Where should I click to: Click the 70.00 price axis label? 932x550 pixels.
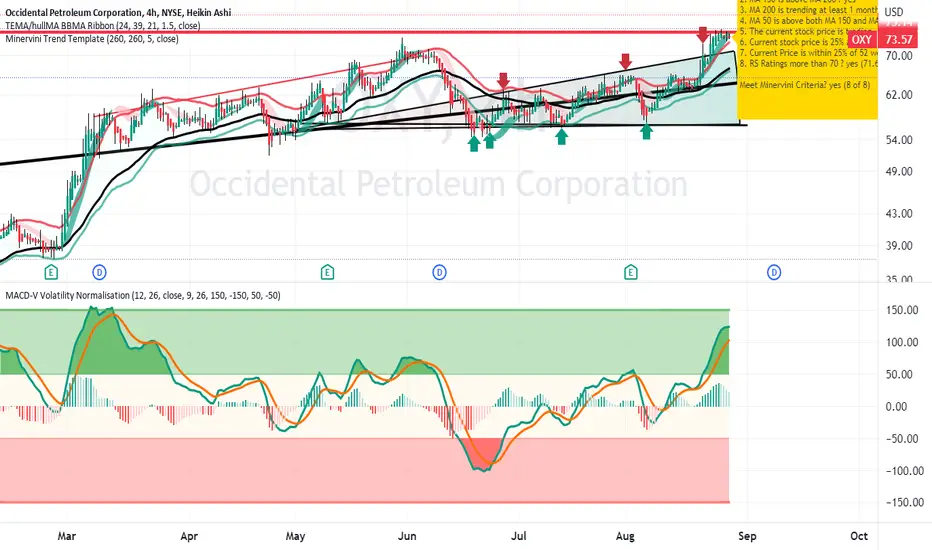point(899,56)
